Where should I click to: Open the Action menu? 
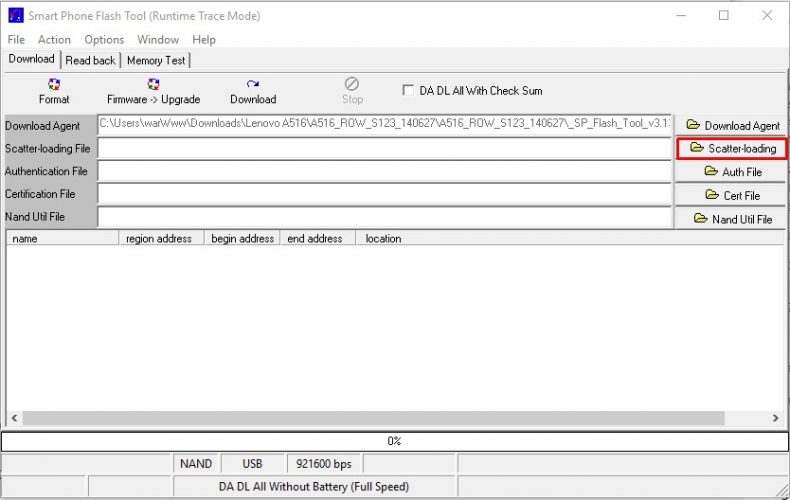pos(54,40)
